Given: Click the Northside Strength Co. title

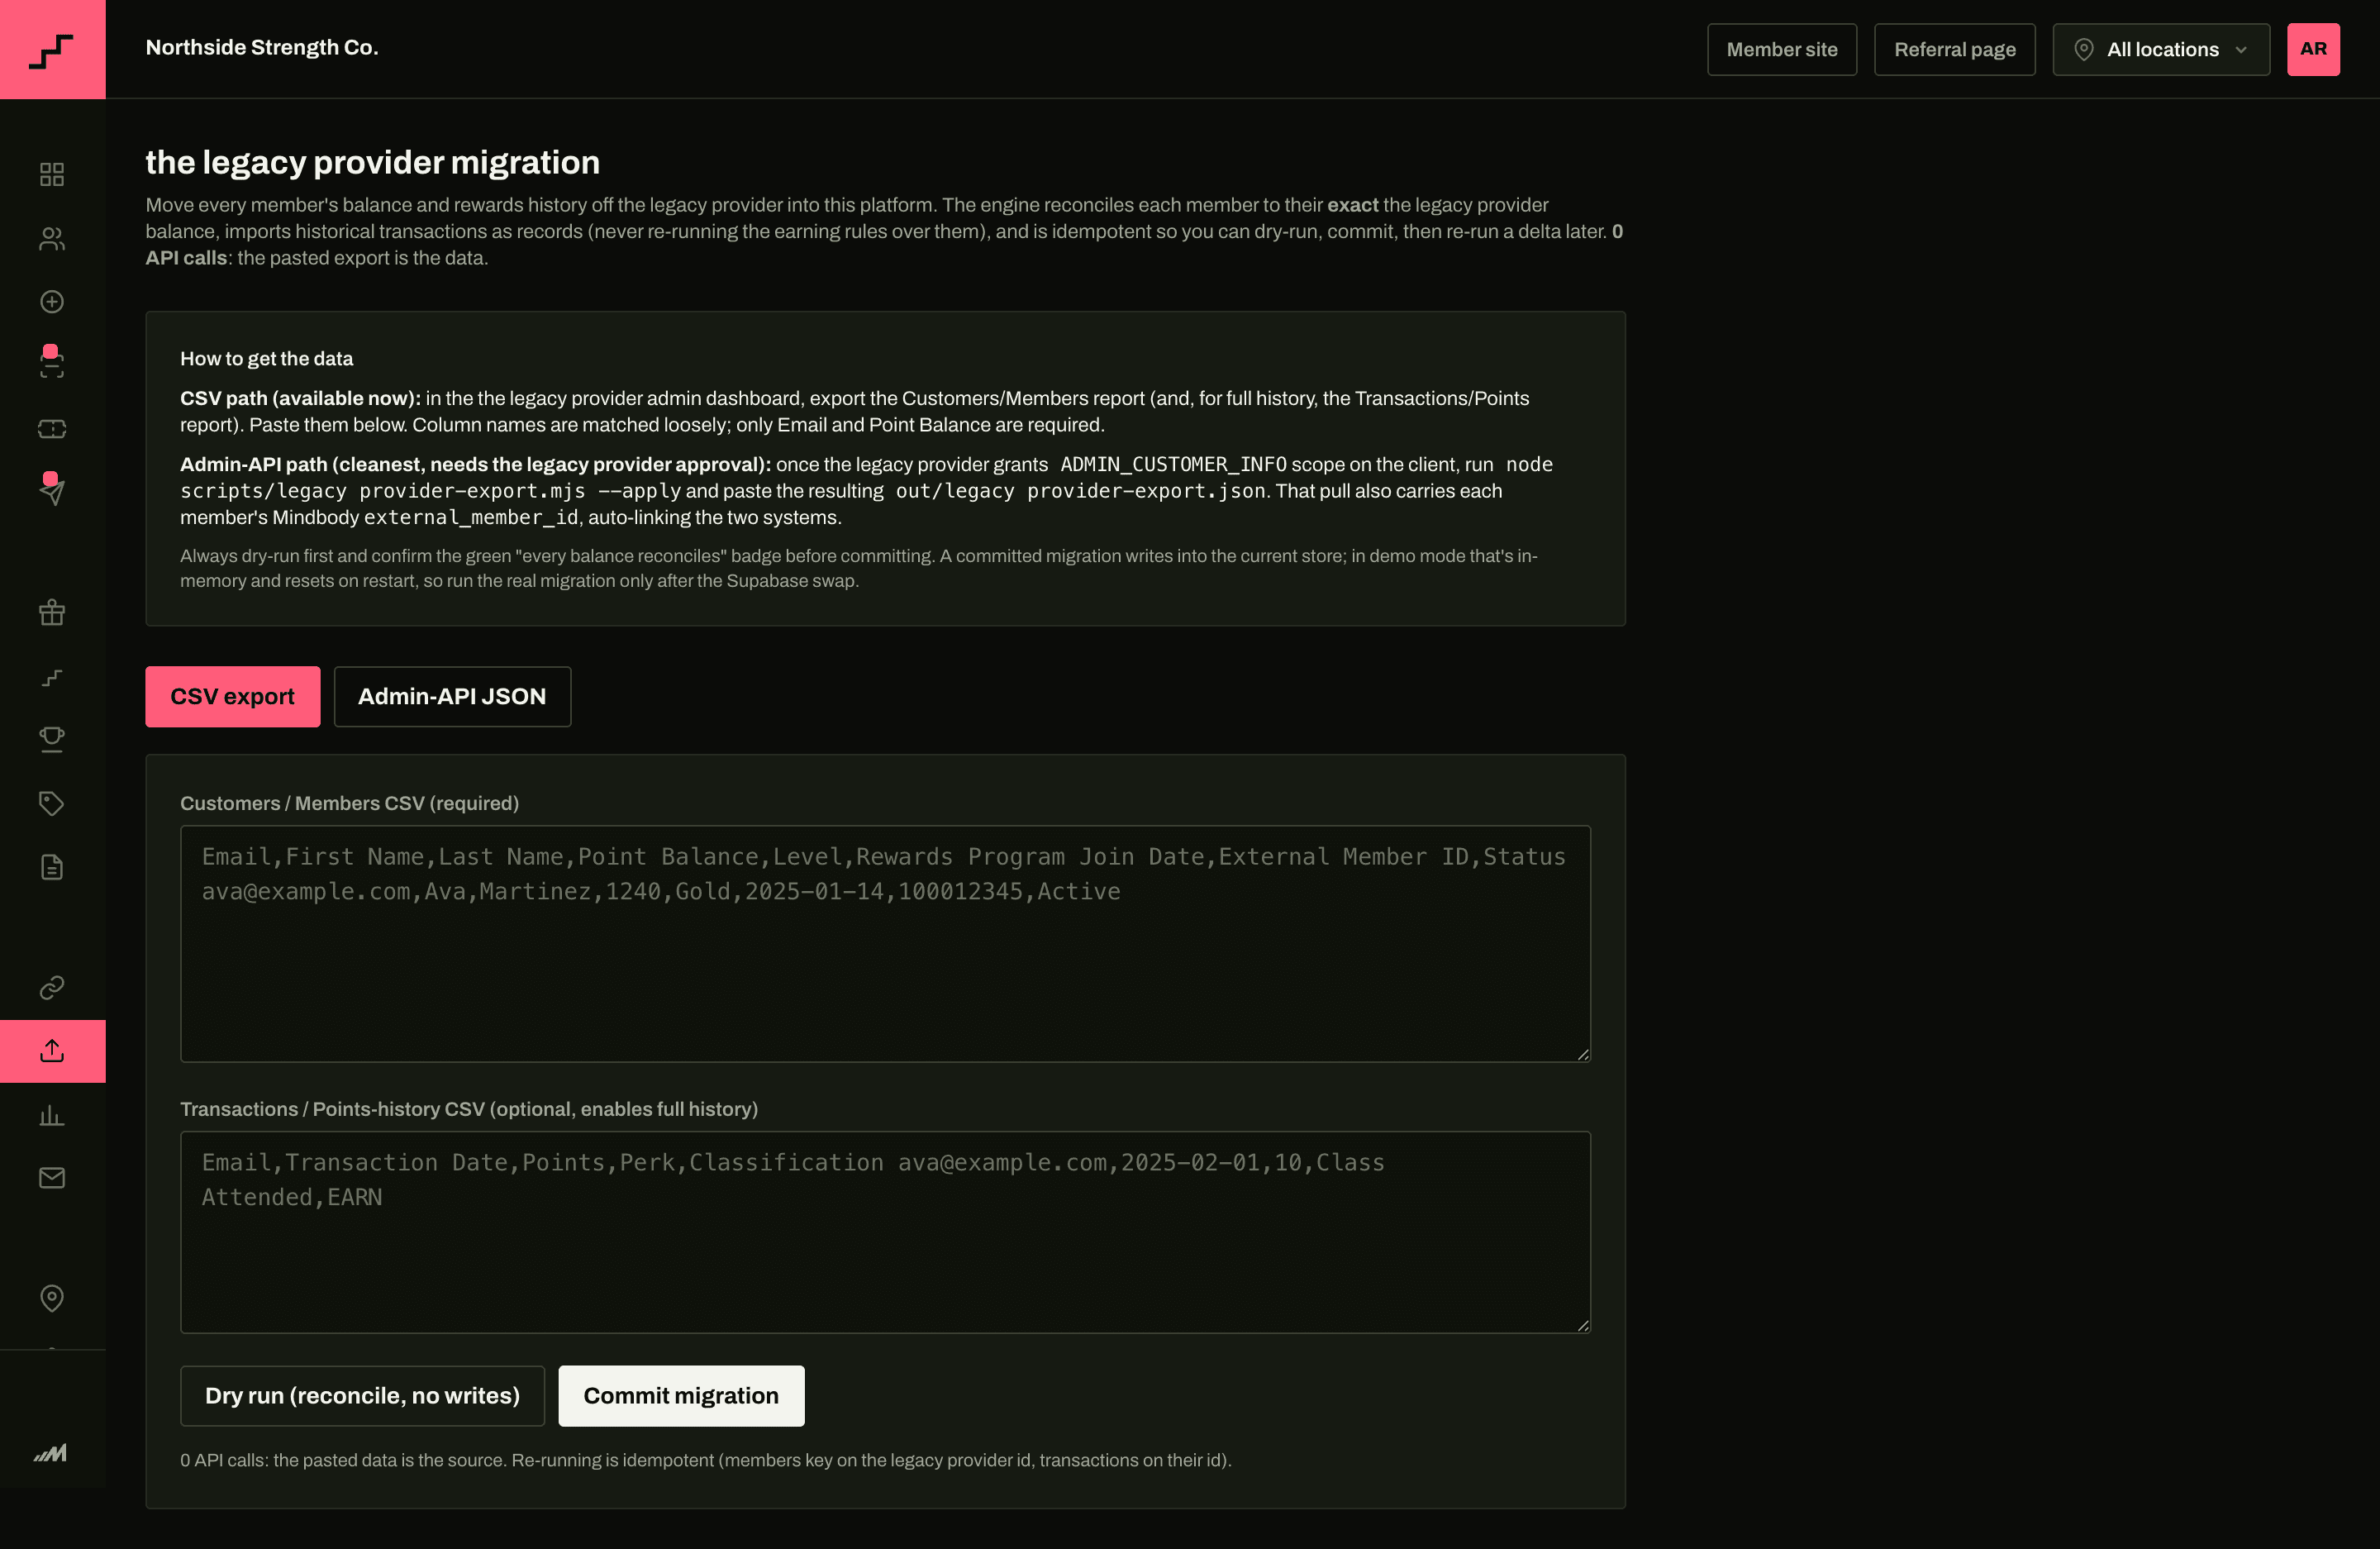Looking at the screenshot, I should click(x=262, y=47).
